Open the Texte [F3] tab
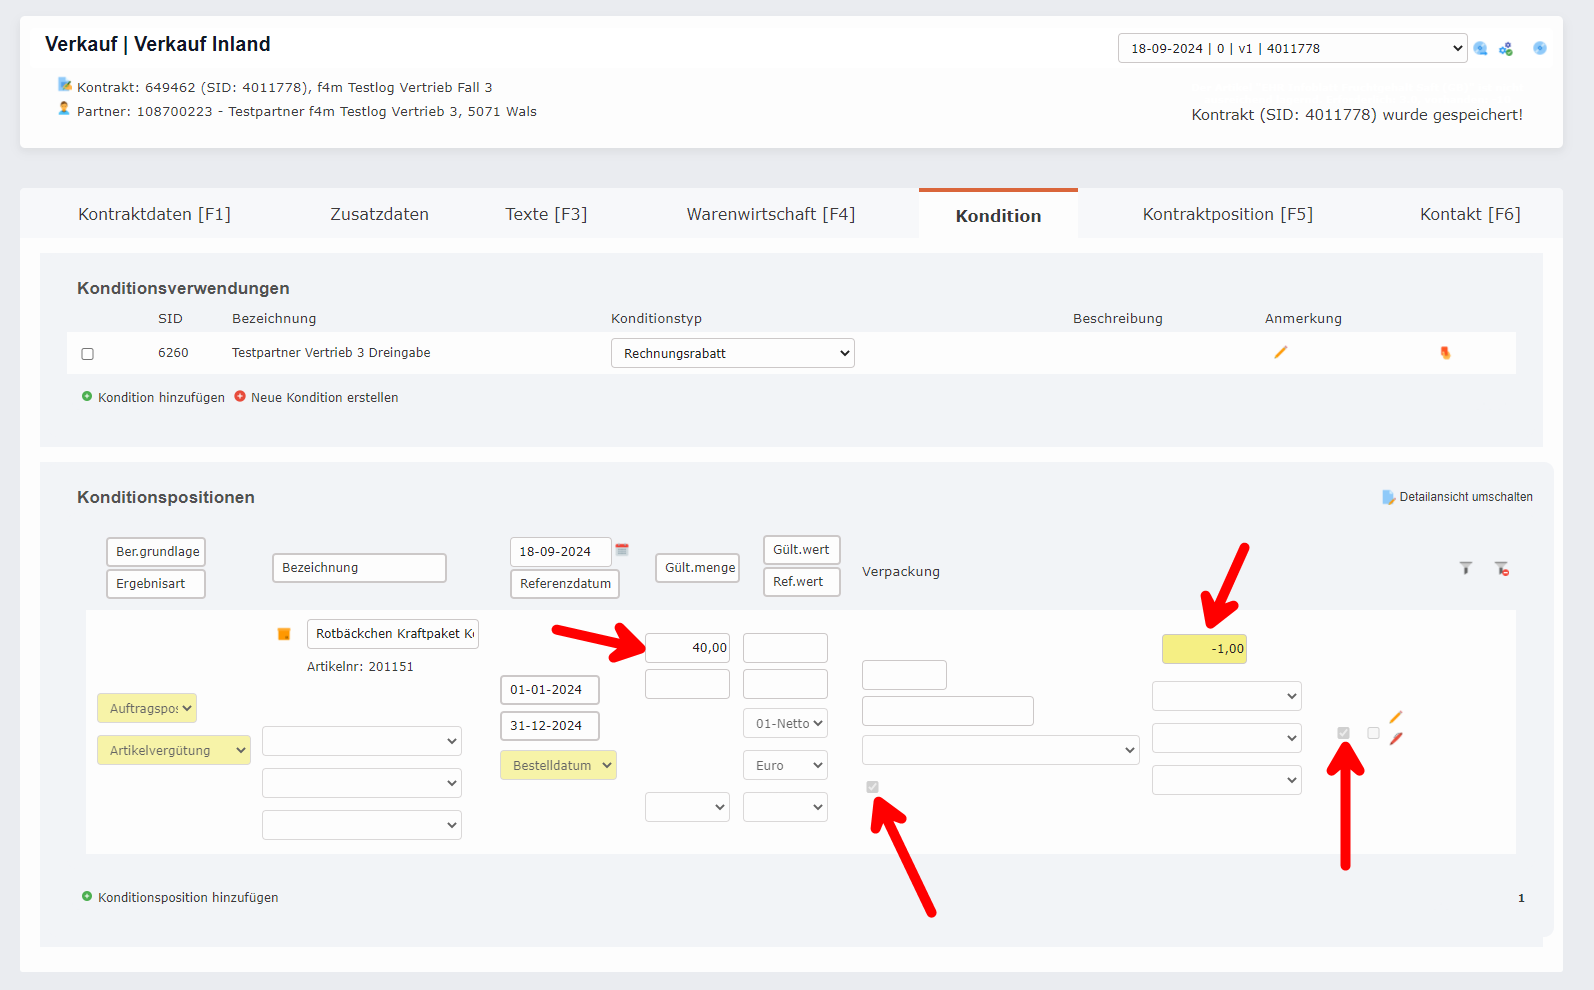The height and width of the screenshot is (990, 1594). click(546, 214)
